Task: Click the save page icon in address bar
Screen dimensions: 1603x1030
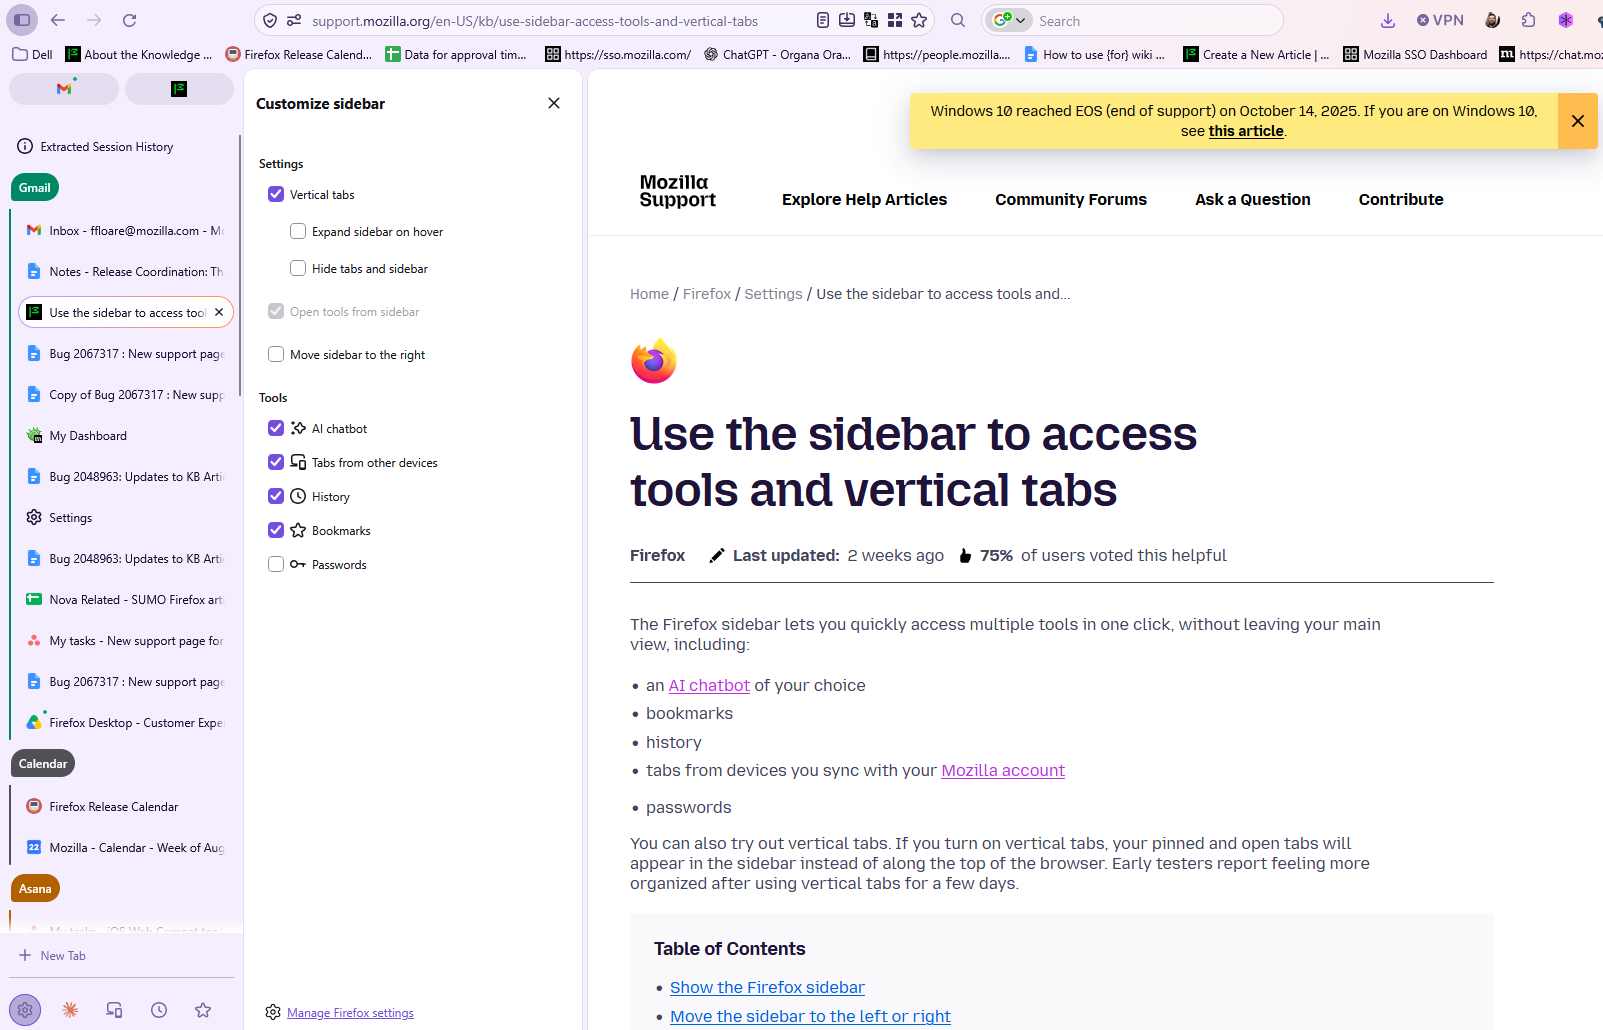Action: 847,20
